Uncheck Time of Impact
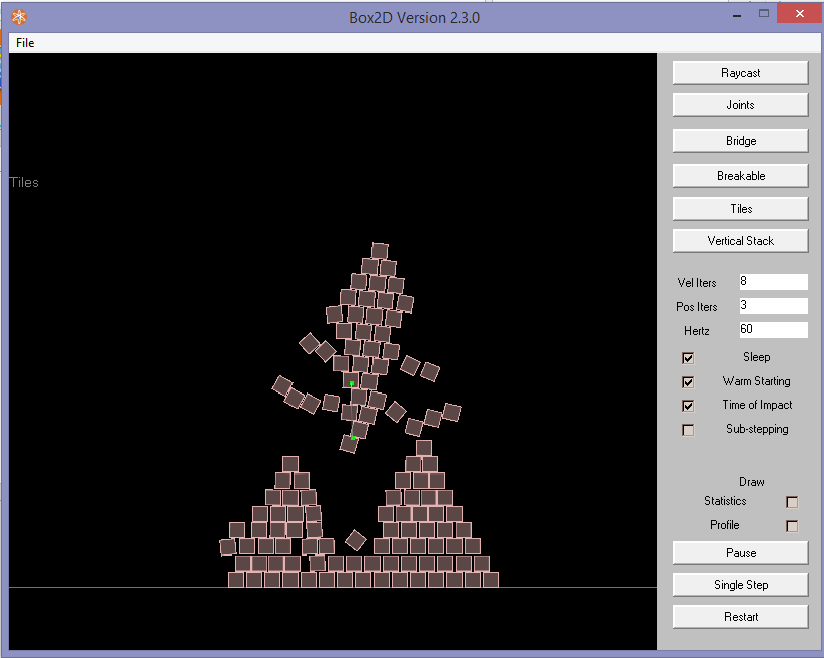Viewport: 824px width, 658px height. pyautogui.click(x=688, y=406)
